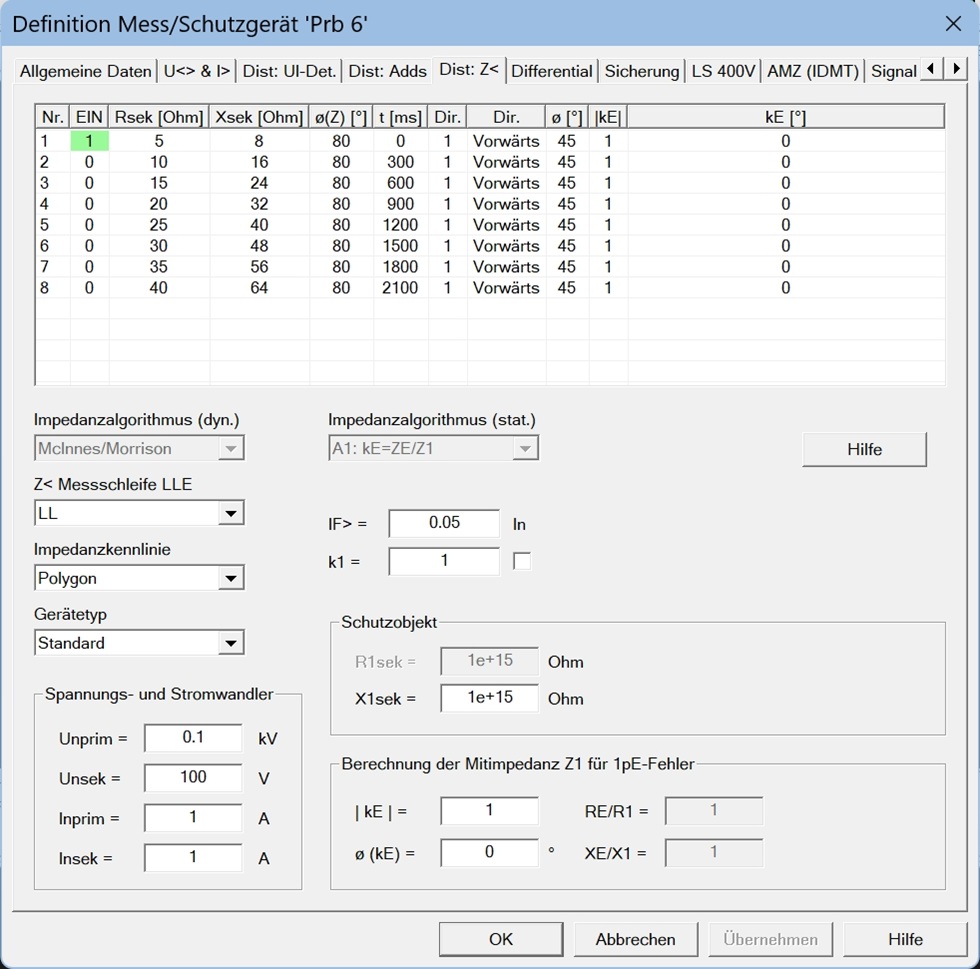Focus the Unprim voltage input field
980x969 pixels.
[193, 738]
